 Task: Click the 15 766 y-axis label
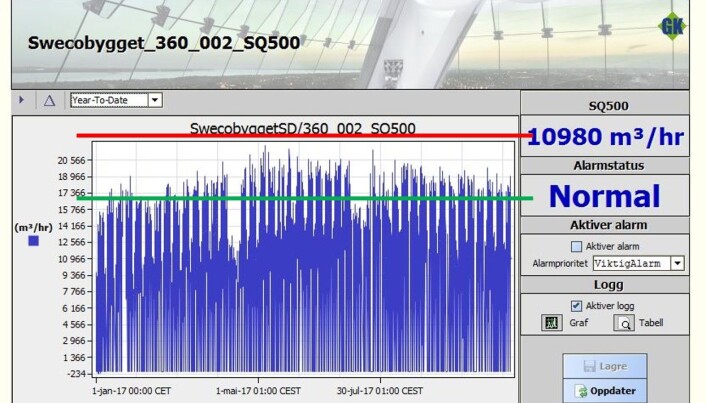coord(71,209)
